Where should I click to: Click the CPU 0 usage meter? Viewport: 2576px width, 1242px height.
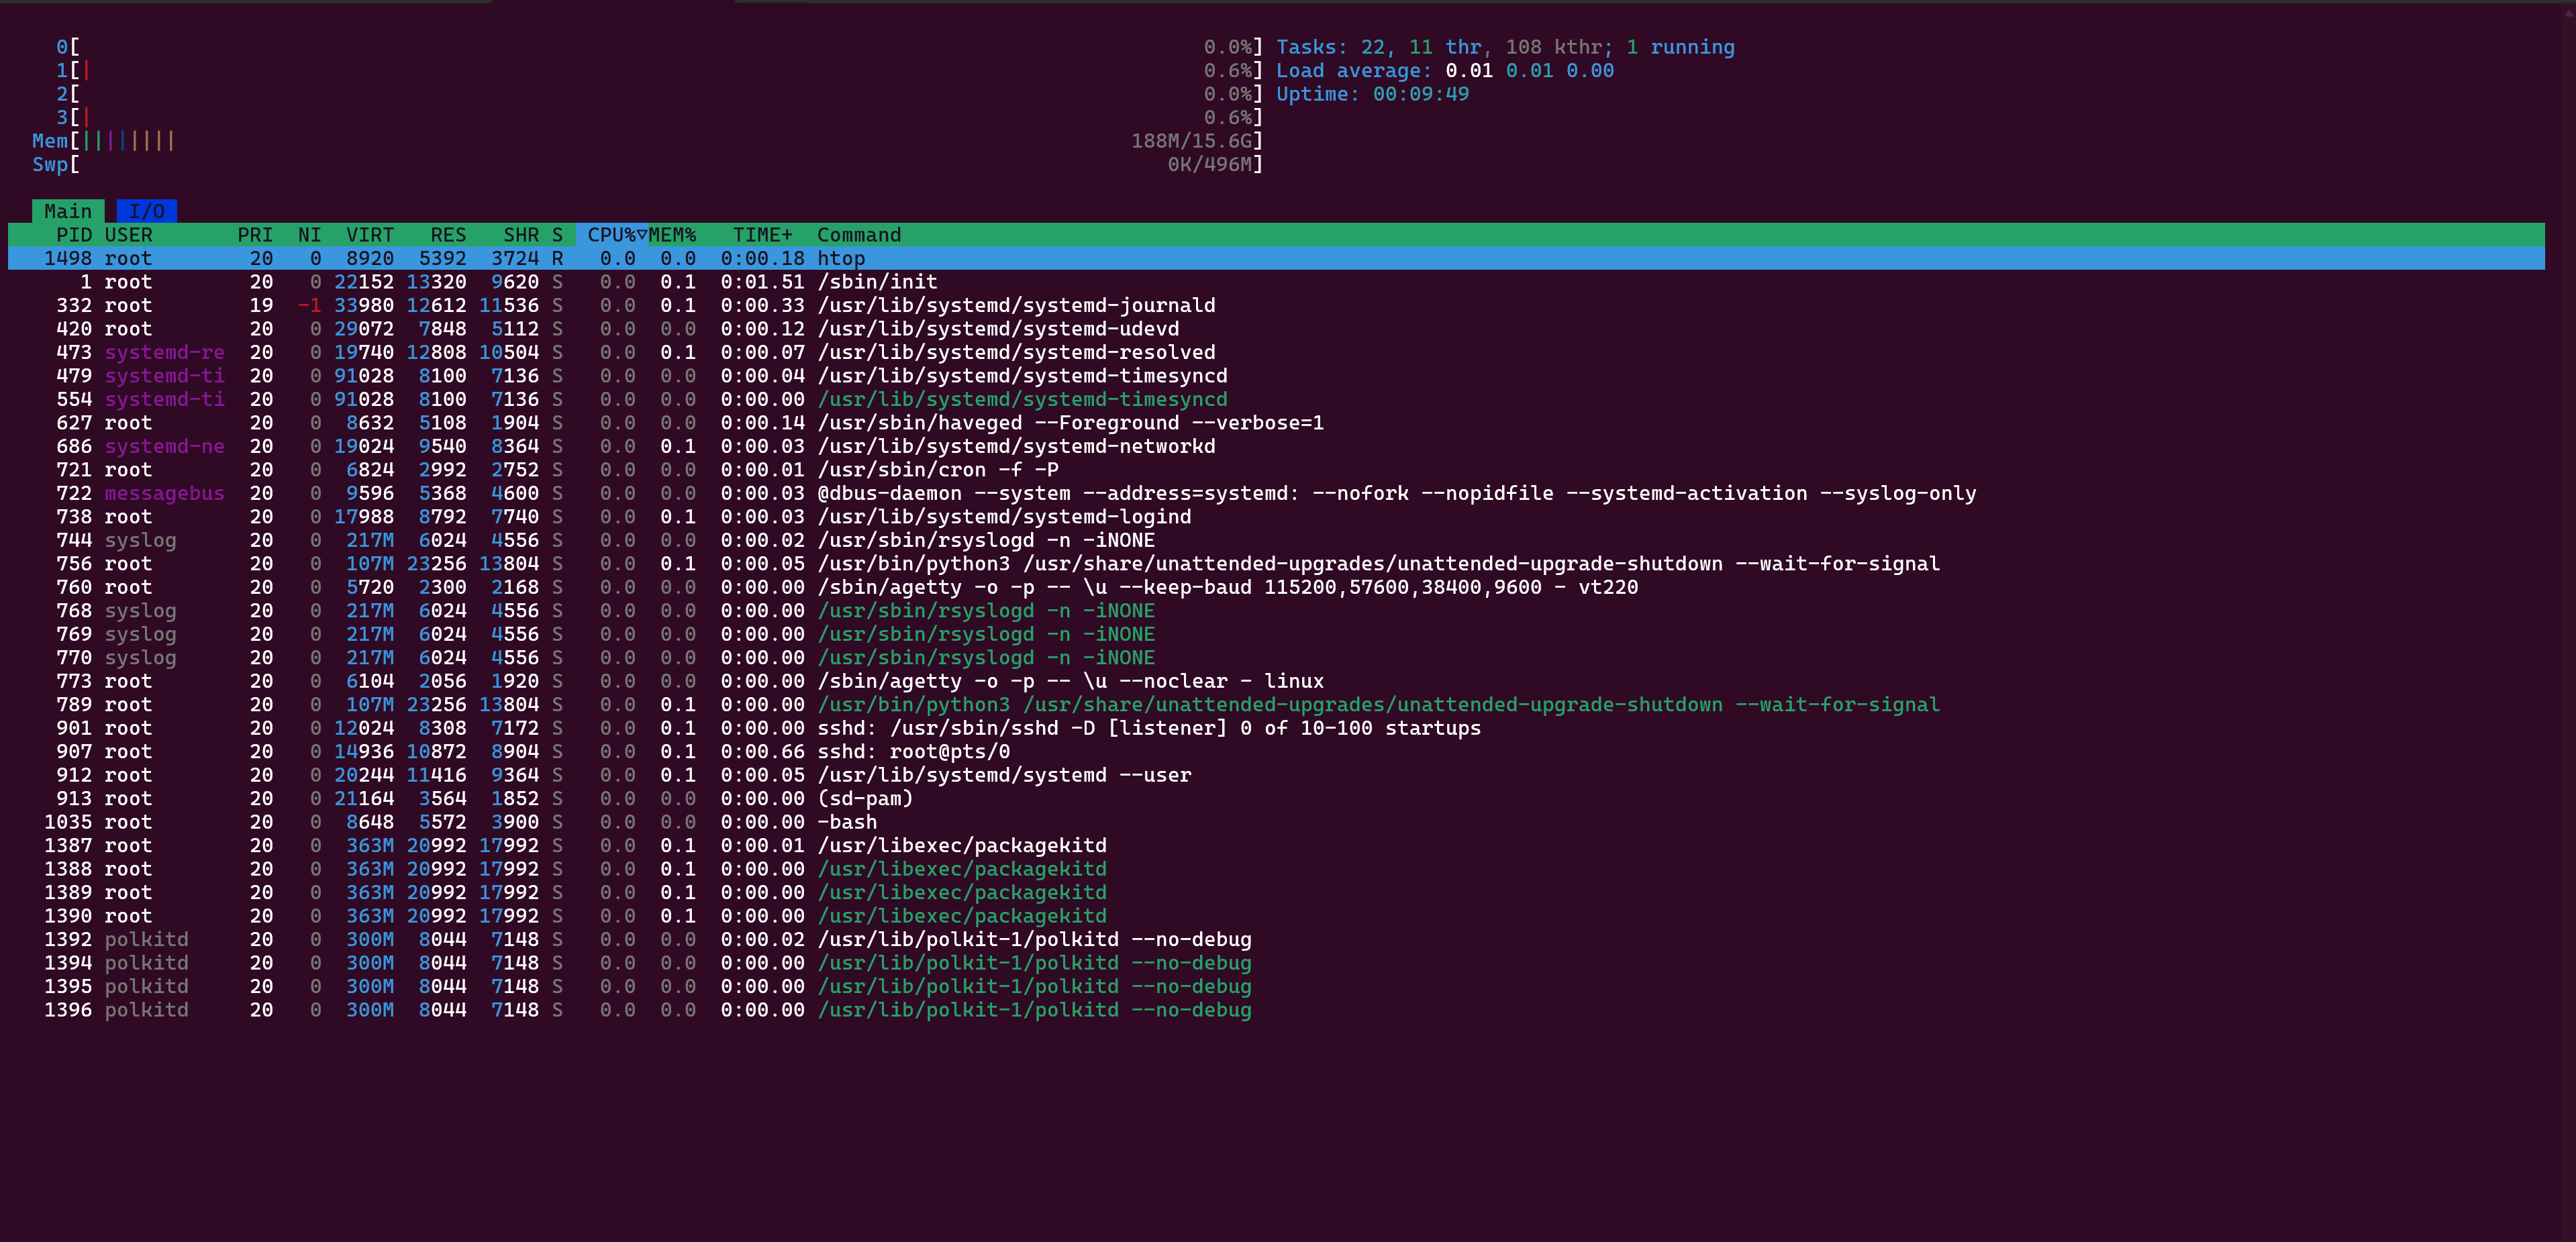660,47
